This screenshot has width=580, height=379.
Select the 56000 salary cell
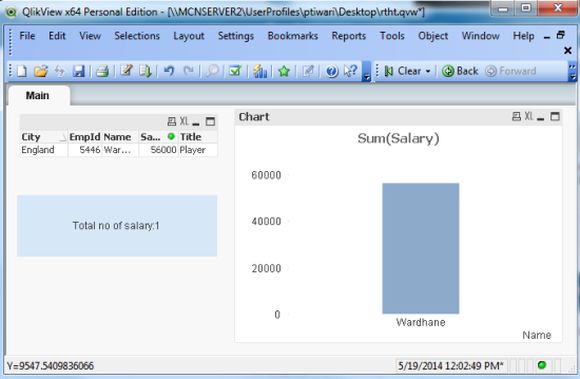[159, 150]
